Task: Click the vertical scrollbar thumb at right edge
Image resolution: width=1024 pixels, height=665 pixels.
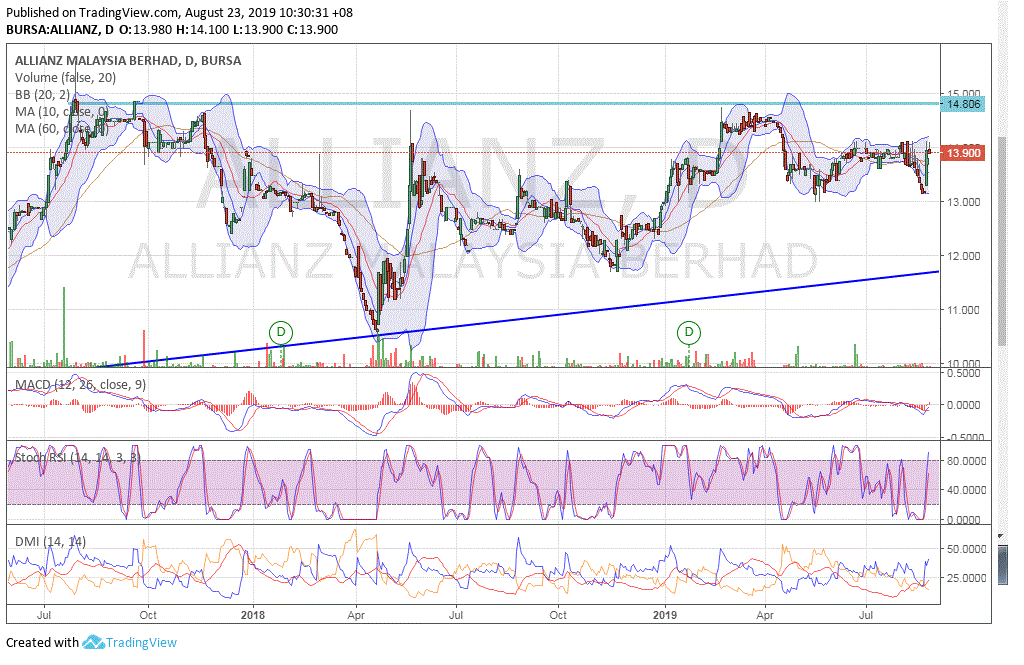Action: (x=1003, y=242)
